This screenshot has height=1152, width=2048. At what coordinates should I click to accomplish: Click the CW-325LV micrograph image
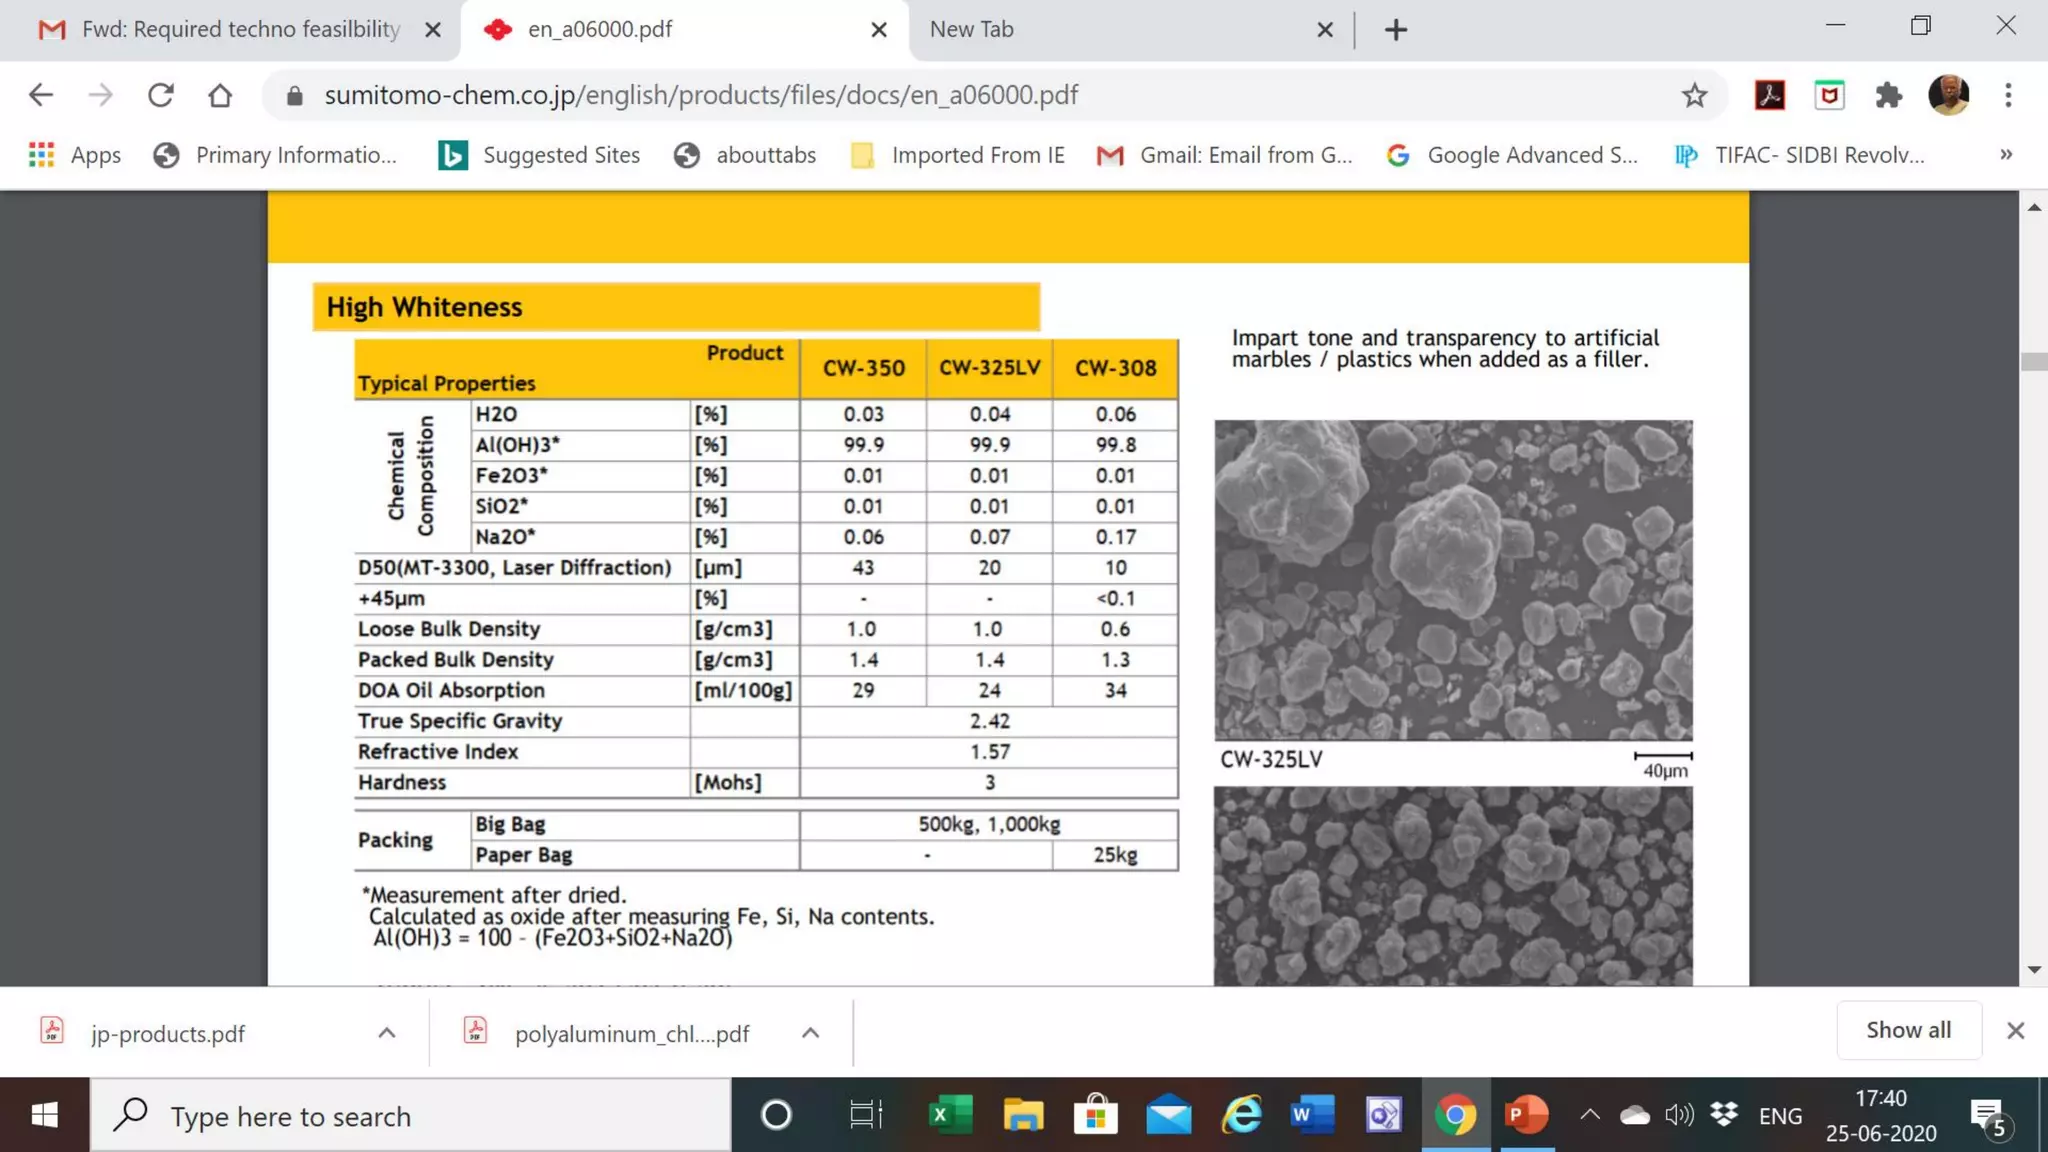point(1454,580)
